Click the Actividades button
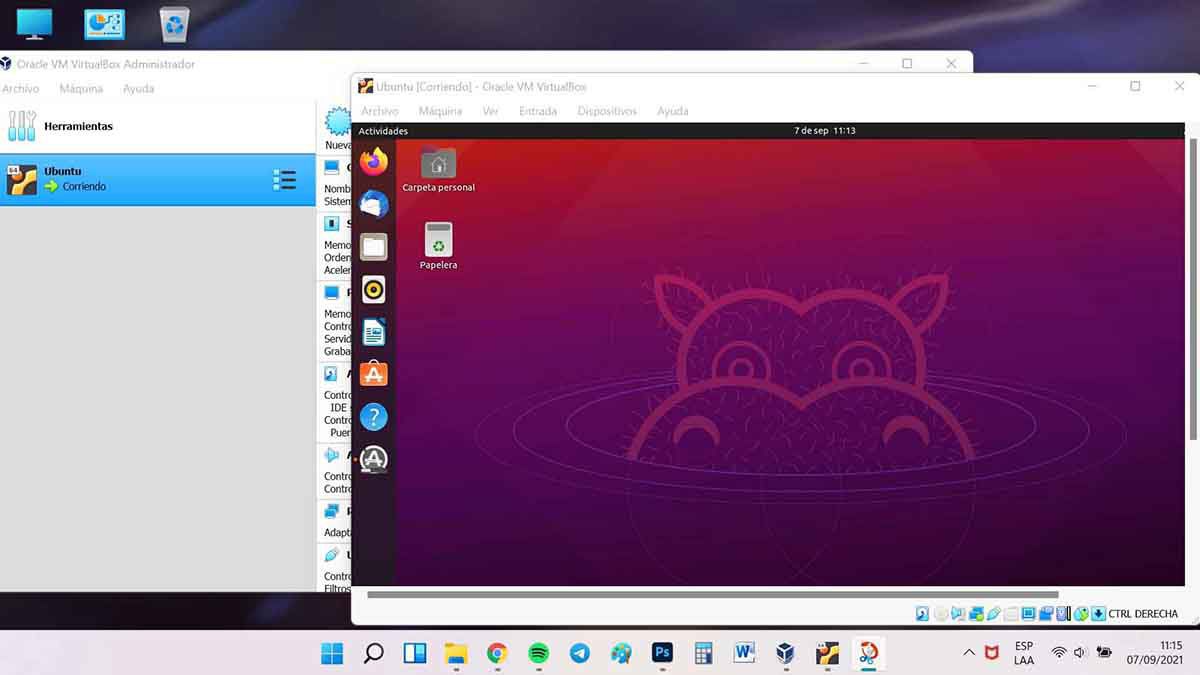The height and width of the screenshot is (675, 1200). tap(383, 131)
